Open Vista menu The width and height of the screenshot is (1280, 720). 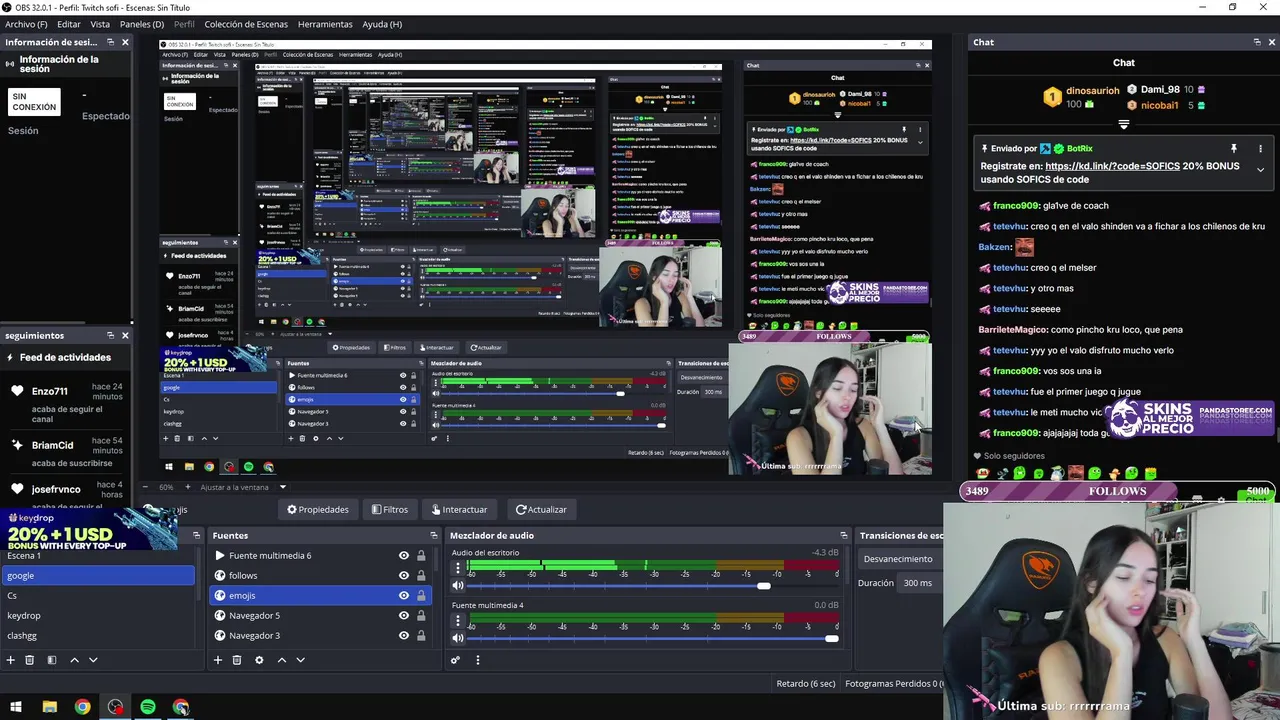[100, 24]
